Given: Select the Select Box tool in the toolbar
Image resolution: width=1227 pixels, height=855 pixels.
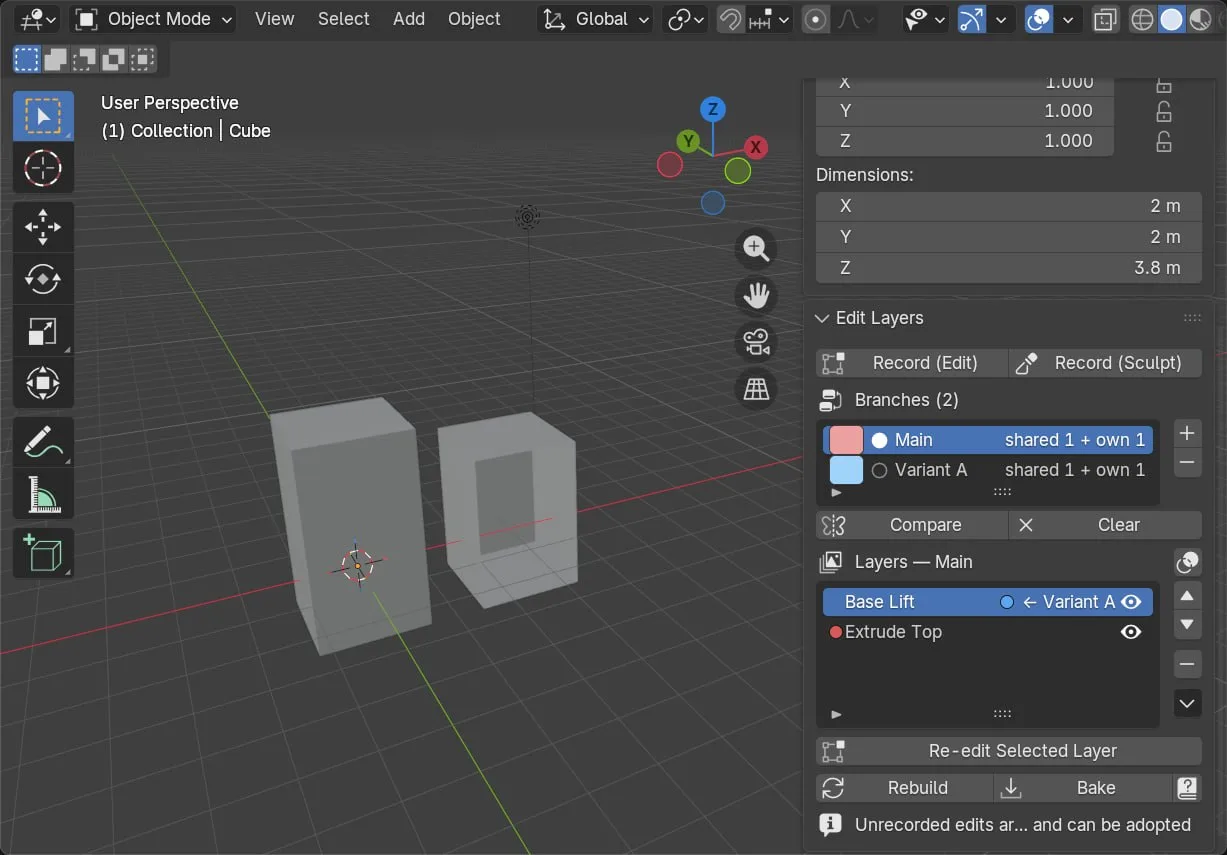Looking at the screenshot, I should (43, 116).
